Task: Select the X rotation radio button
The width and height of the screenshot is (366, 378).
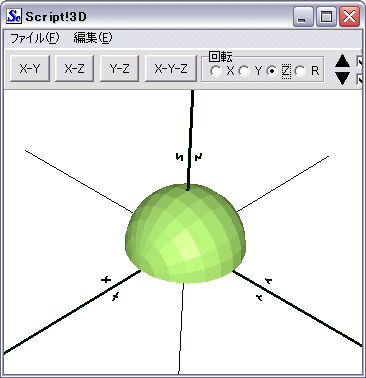Action: (x=216, y=71)
